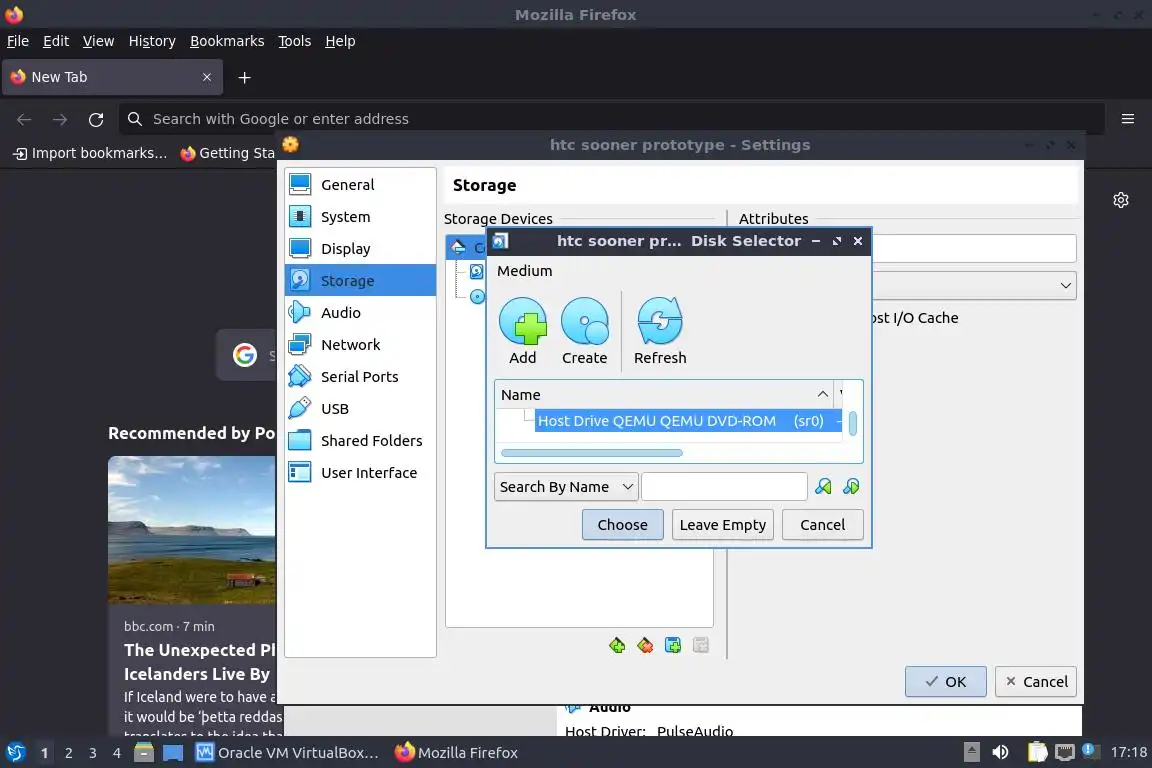Open the Network settings category
The width and height of the screenshot is (1152, 768).
360,344
